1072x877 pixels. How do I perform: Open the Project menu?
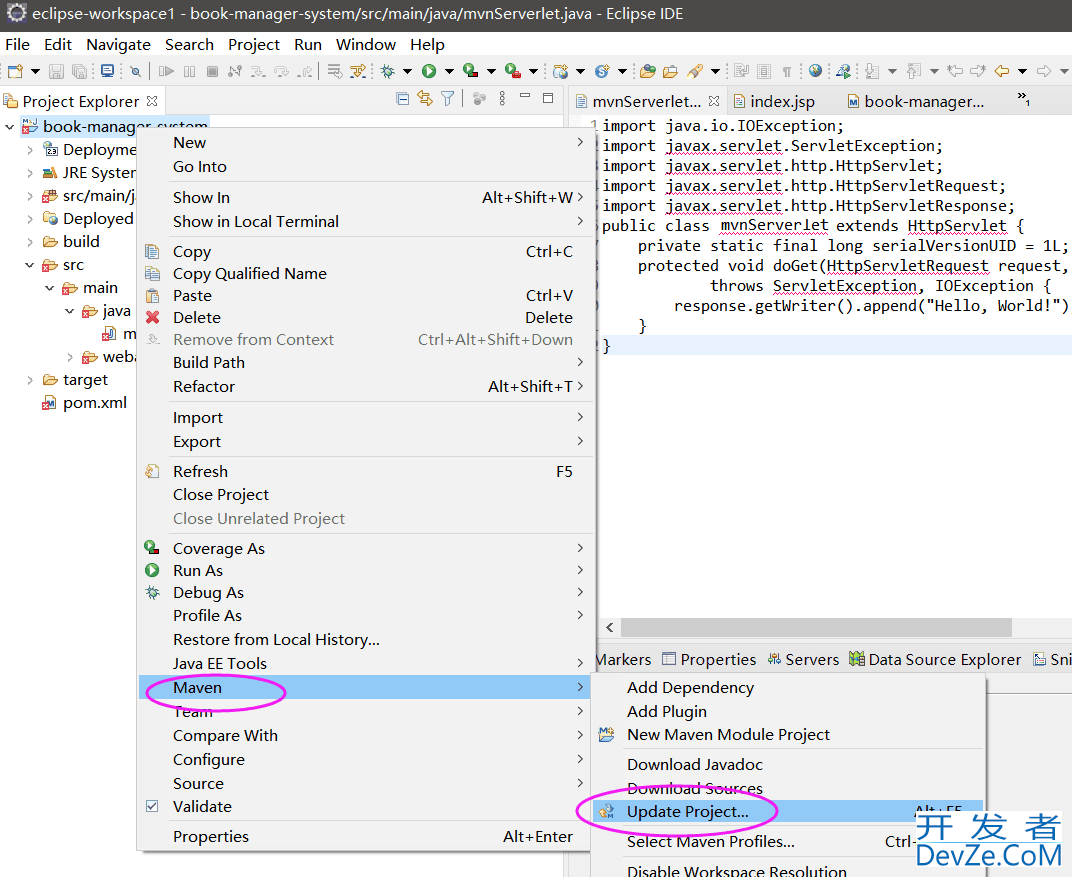click(x=254, y=44)
